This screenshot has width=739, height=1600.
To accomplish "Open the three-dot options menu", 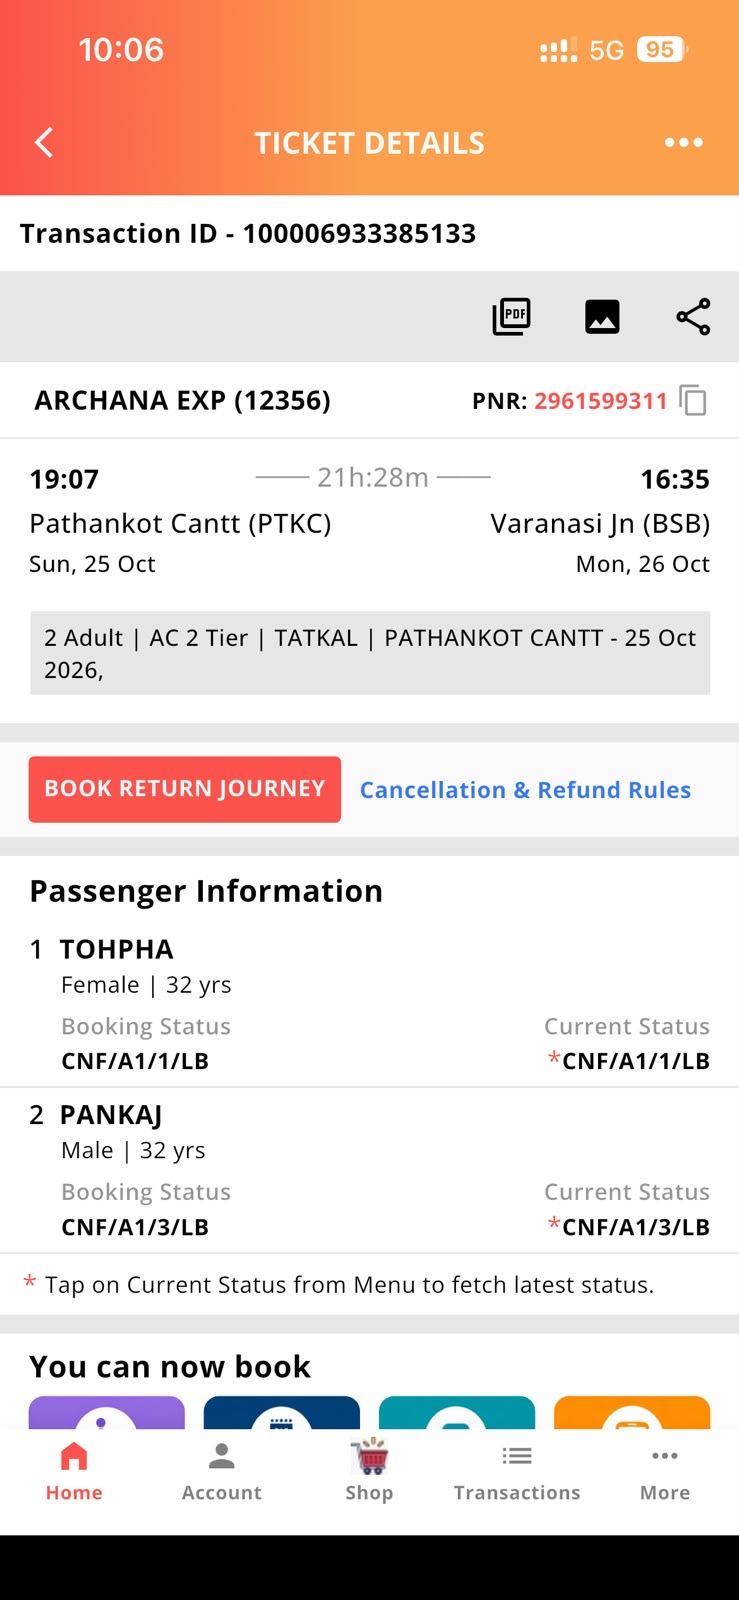I will pyautogui.click(x=684, y=143).
